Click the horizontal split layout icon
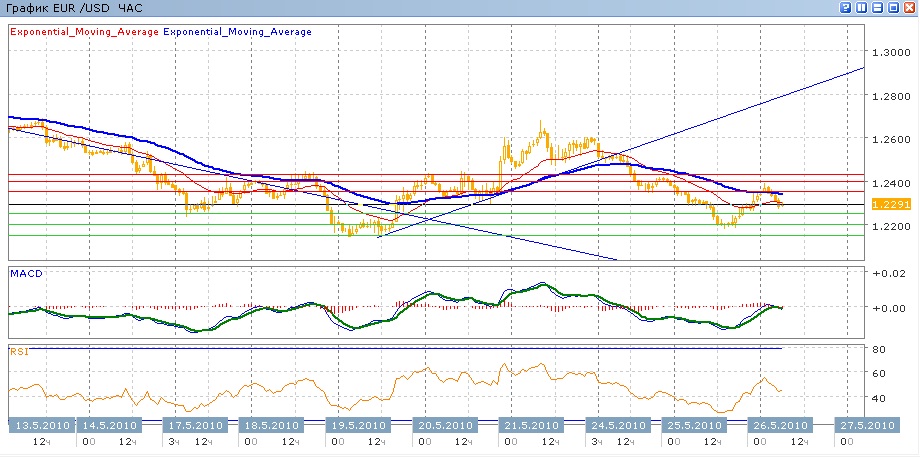Viewport: 920px width, 457px height. pyautogui.click(x=879, y=8)
